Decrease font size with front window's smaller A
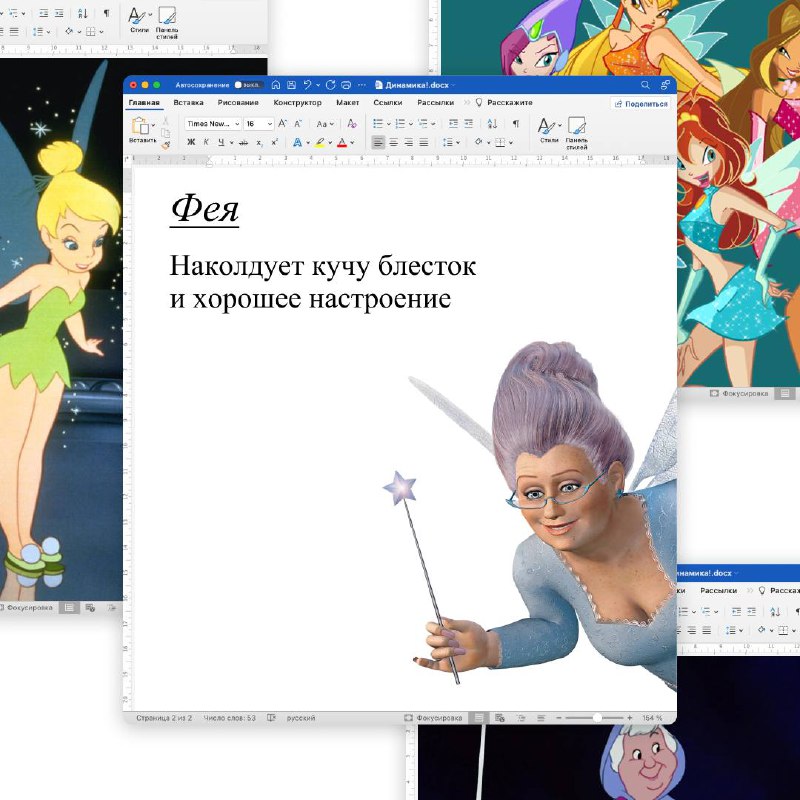Image resolution: width=800 pixels, height=800 pixels. point(298,123)
